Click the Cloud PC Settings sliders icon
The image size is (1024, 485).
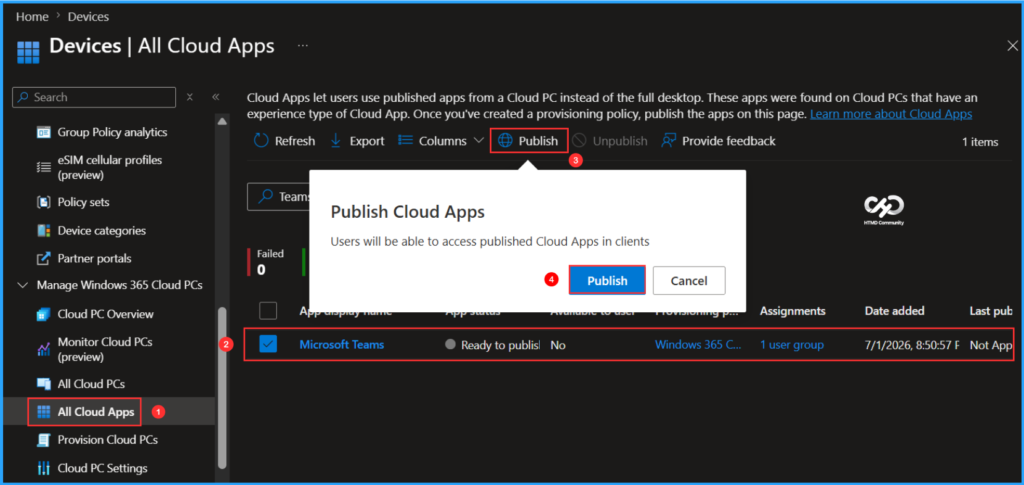pos(43,468)
